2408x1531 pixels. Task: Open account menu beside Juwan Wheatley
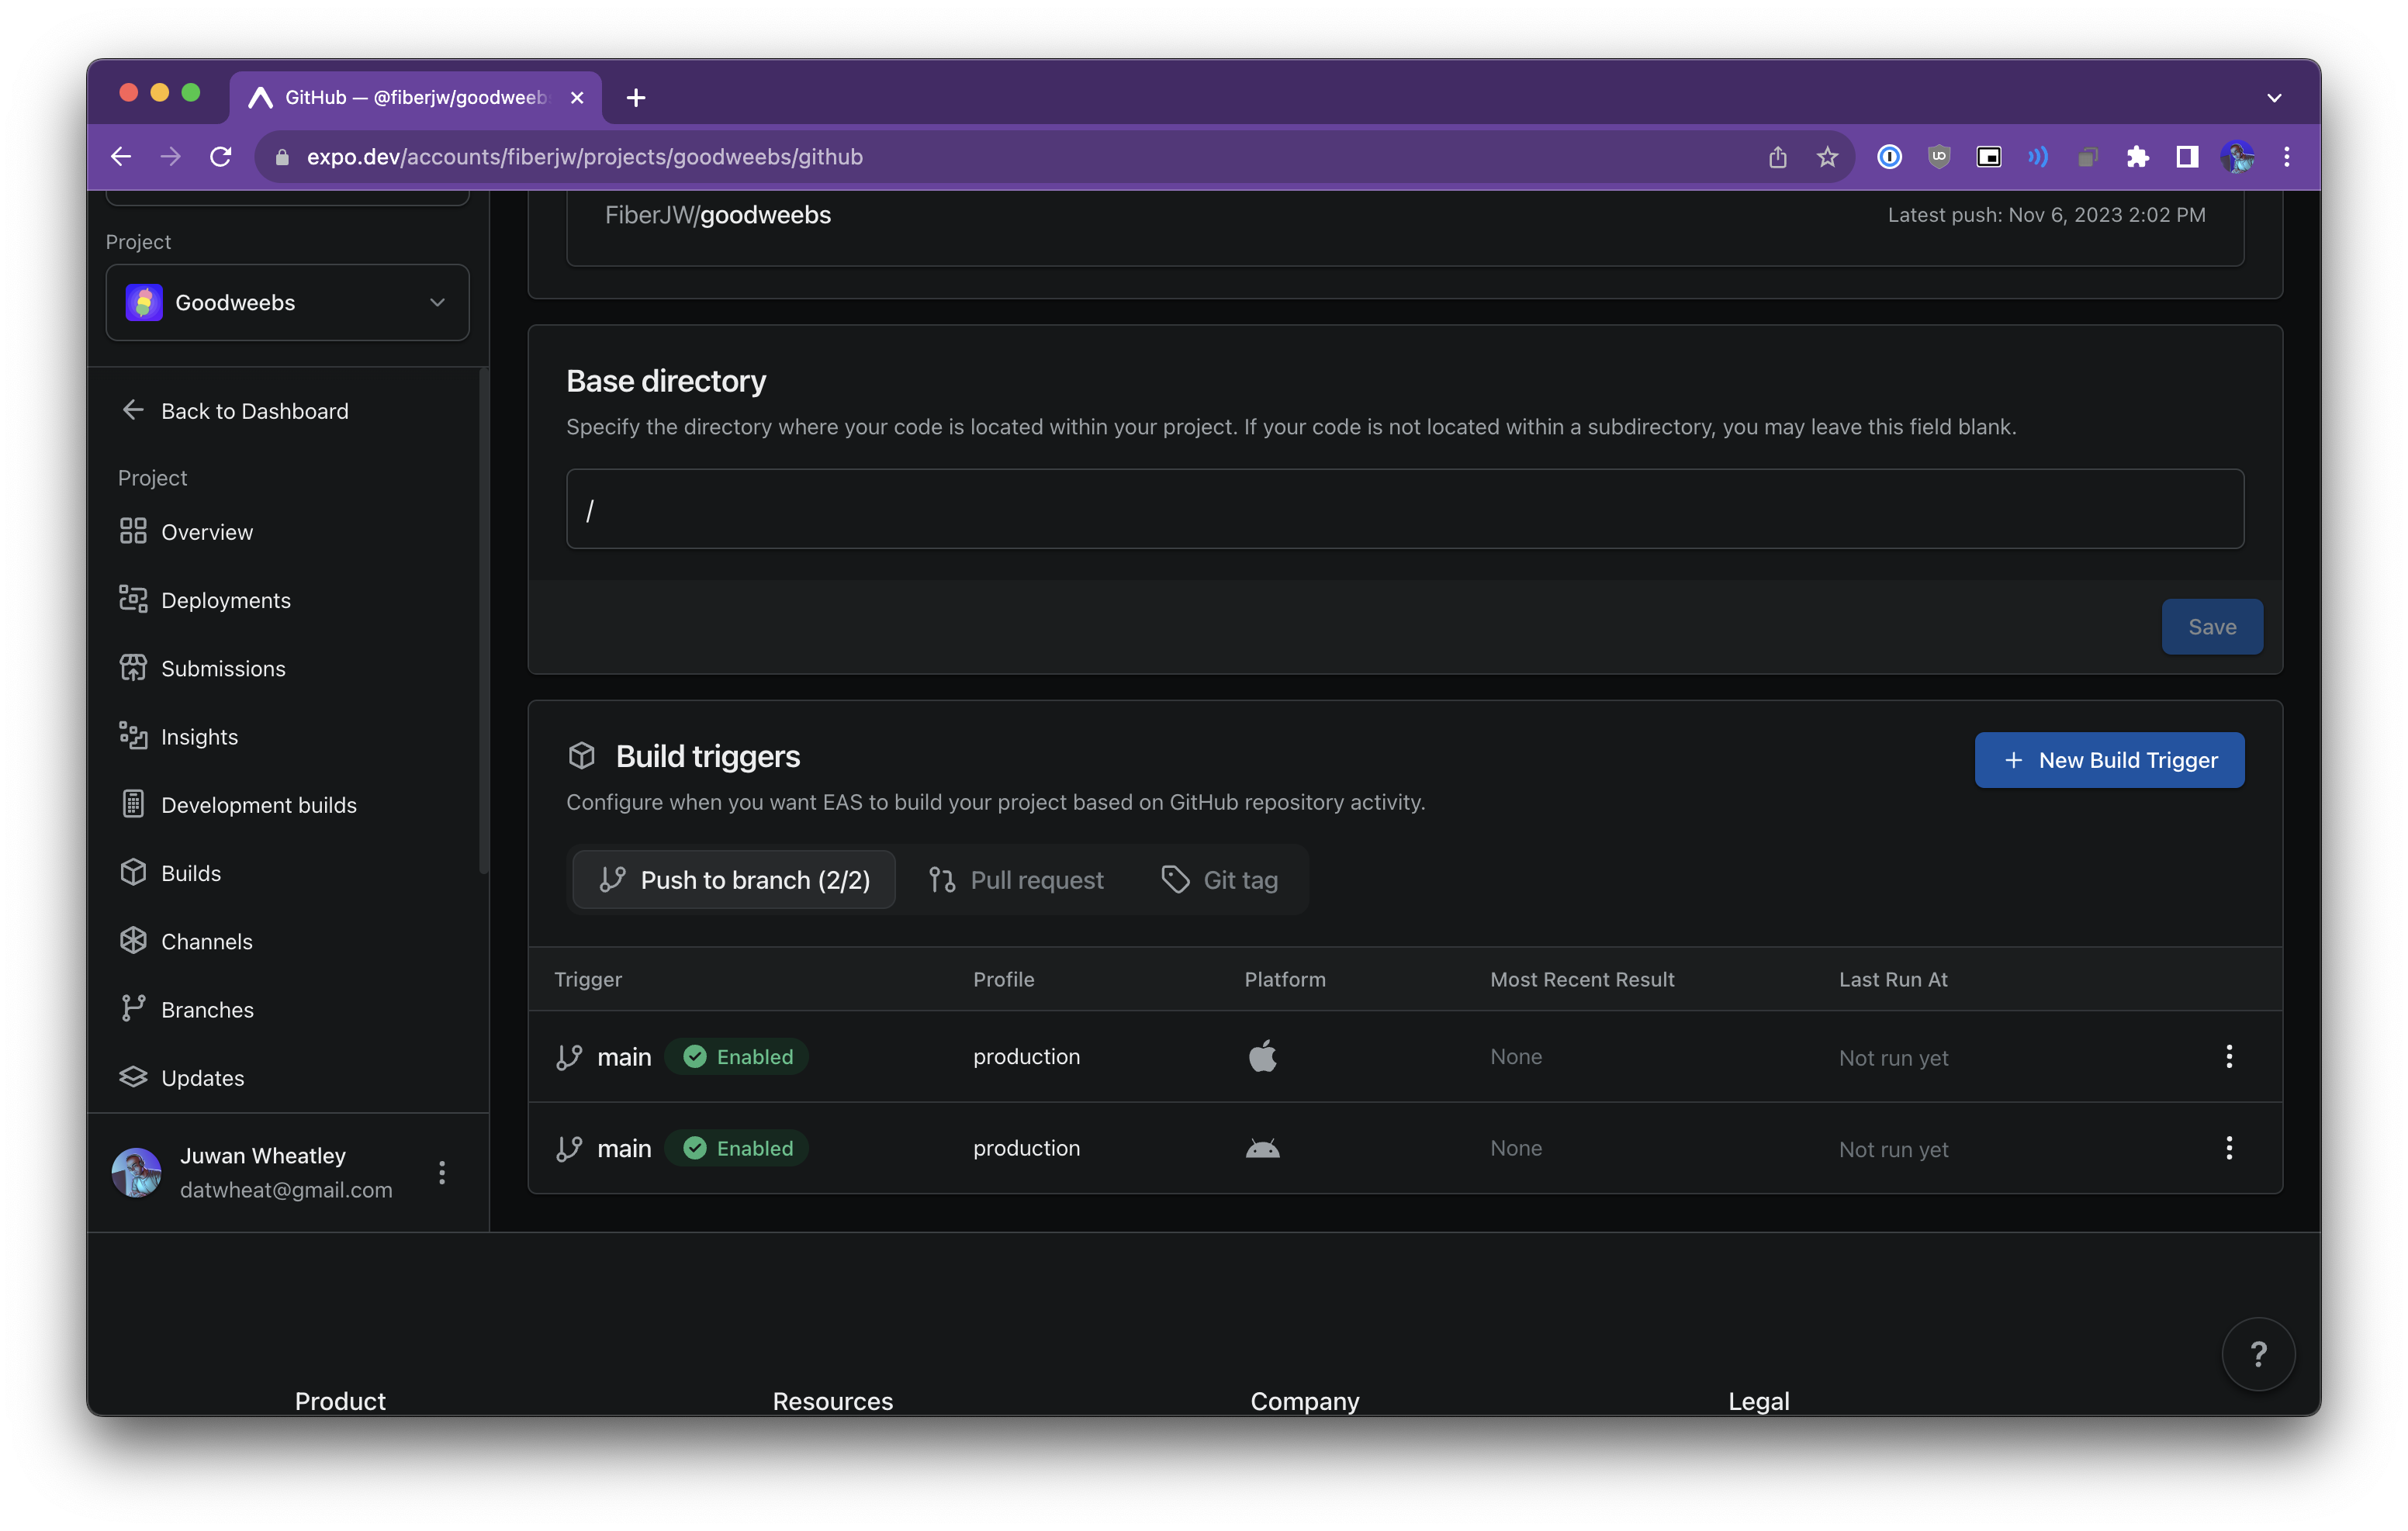[441, 1172]
